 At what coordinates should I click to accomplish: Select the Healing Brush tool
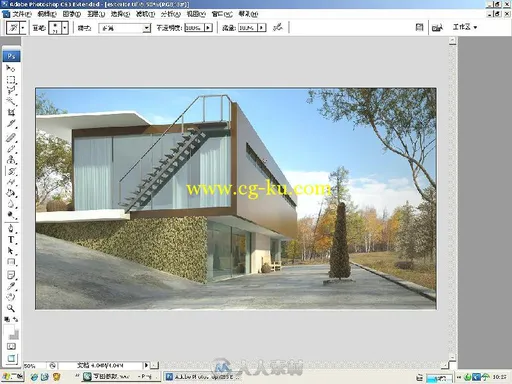[x=11, y=138]
